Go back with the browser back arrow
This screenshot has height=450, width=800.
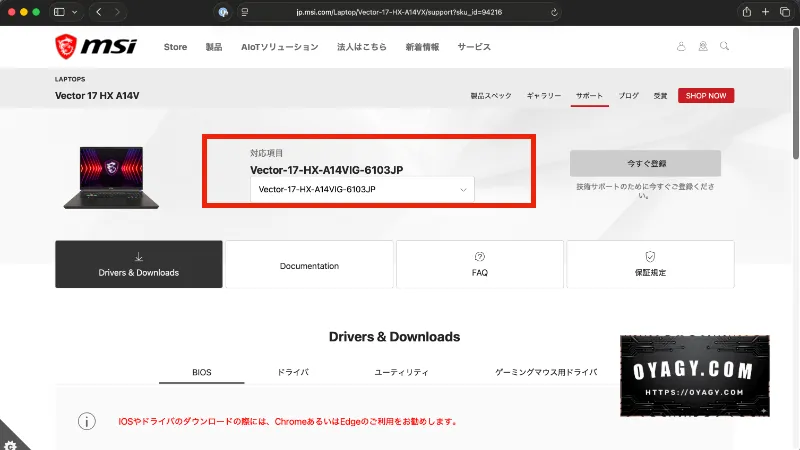(x=99, y=12)
